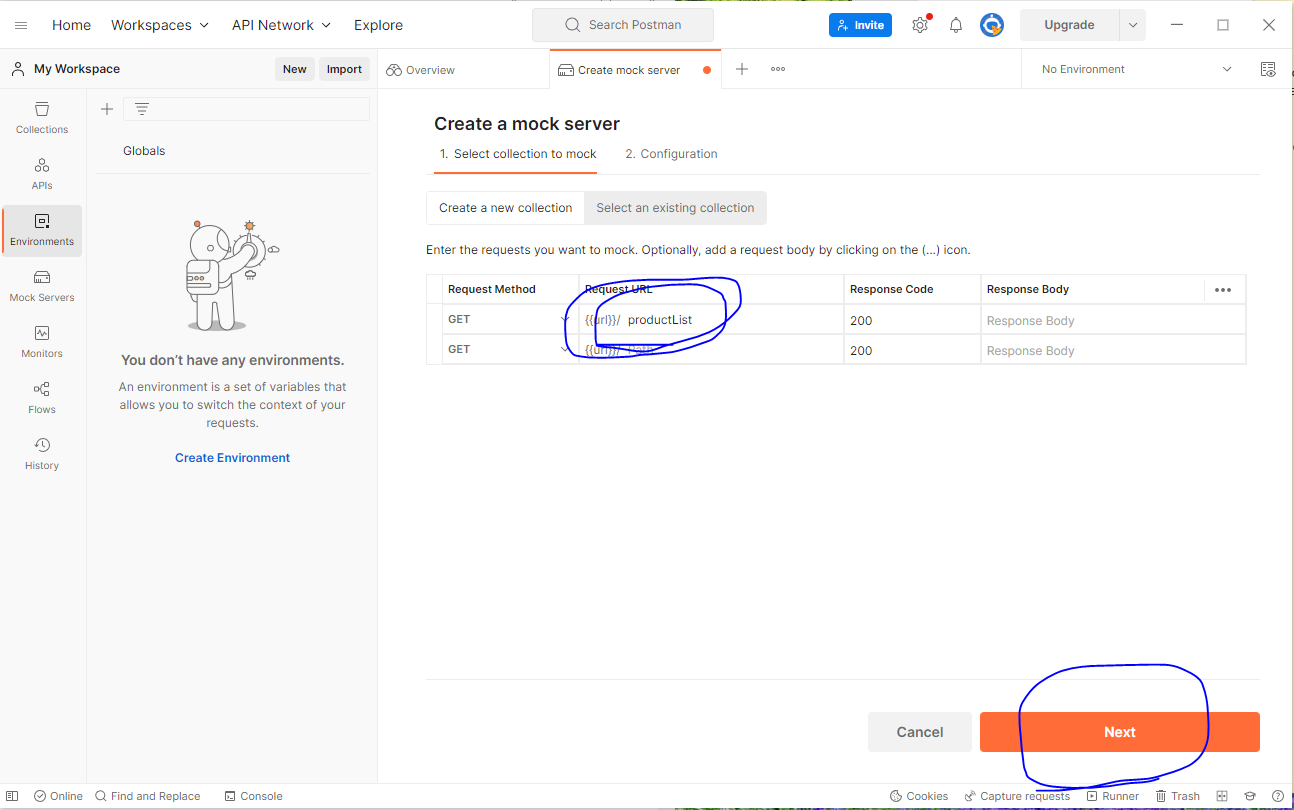Follow the Create Environment link
1294x810 pixels.
[x=232, y=458]
